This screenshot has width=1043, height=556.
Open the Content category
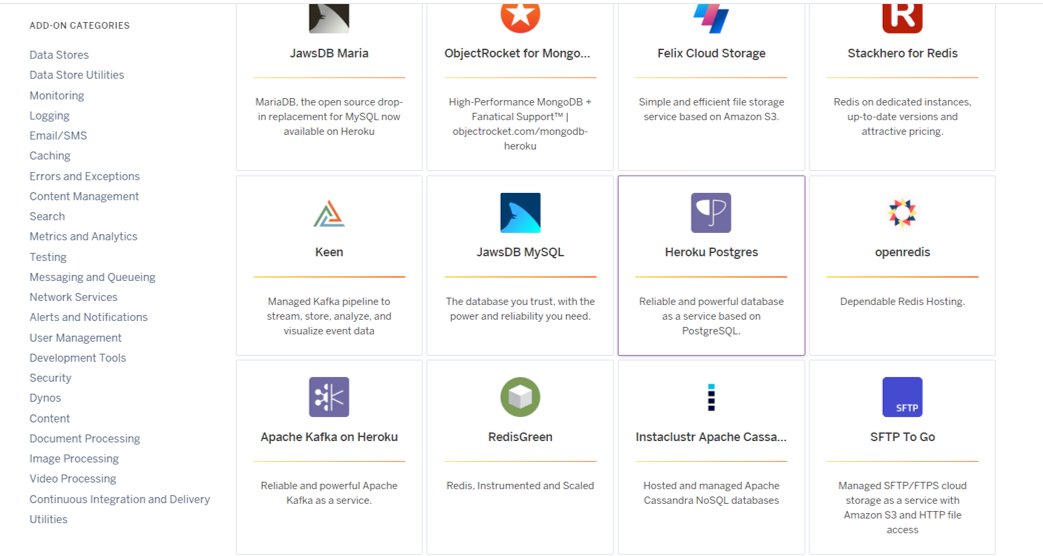pyautogui.click(x=49, y=418)
